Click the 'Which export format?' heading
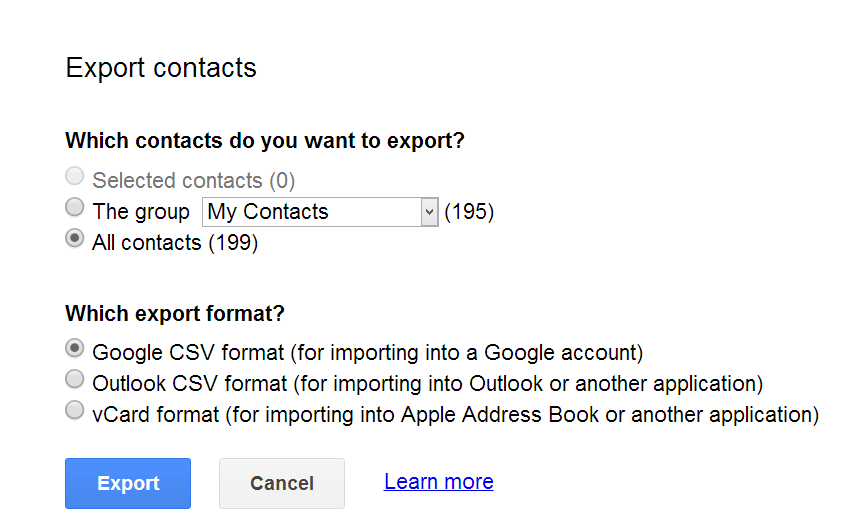 point(175,314)
